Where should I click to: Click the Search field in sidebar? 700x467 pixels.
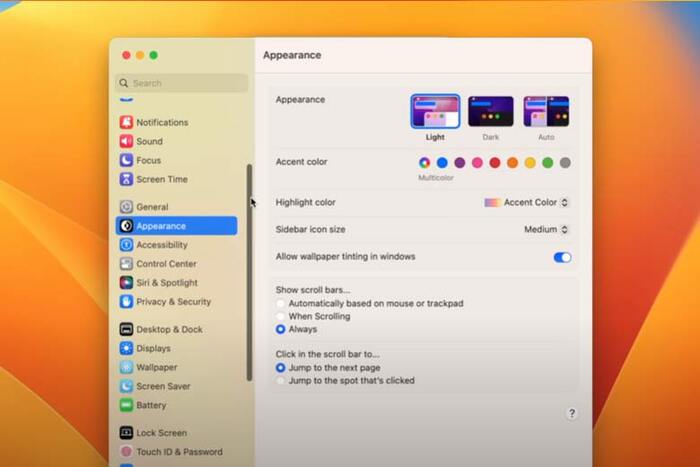click(181, 83)
